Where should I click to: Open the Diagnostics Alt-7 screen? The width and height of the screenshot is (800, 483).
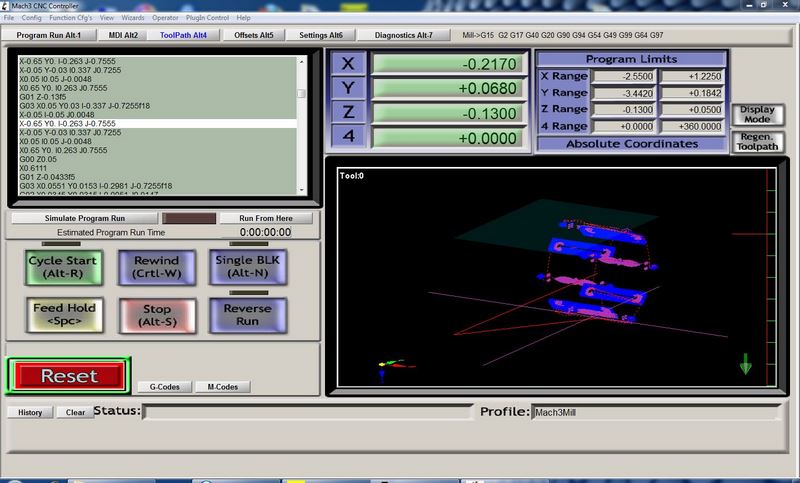pyautogui.click(x=403, y=35)
